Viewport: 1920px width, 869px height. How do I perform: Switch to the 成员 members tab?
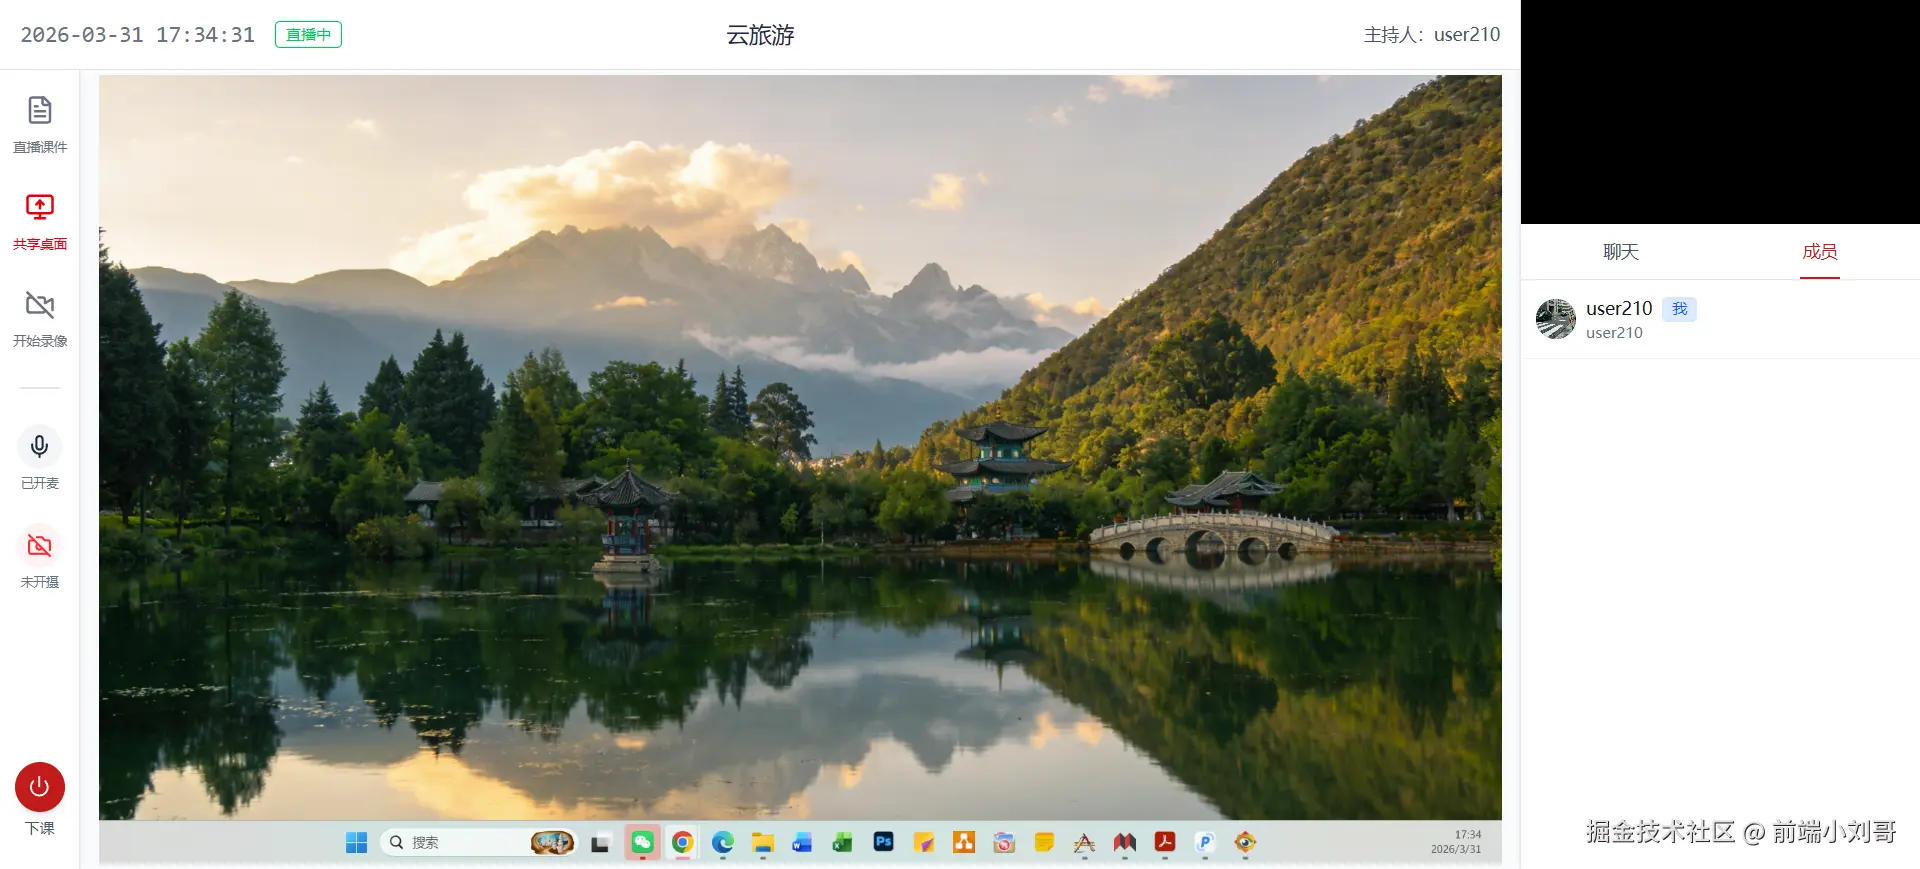pyautogui.click(x=1820, y=252)
